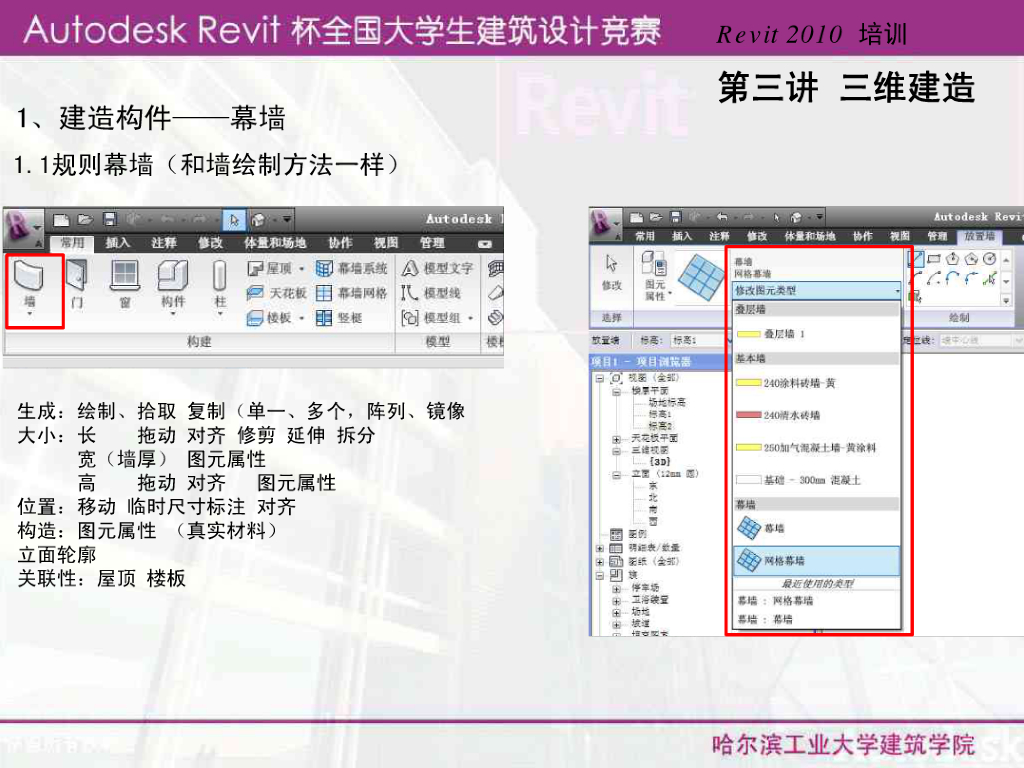The height and width of the screenshot is (768, 1024).
Task: Open the 楼板 drop-down arrow
Action: (301, 319)
